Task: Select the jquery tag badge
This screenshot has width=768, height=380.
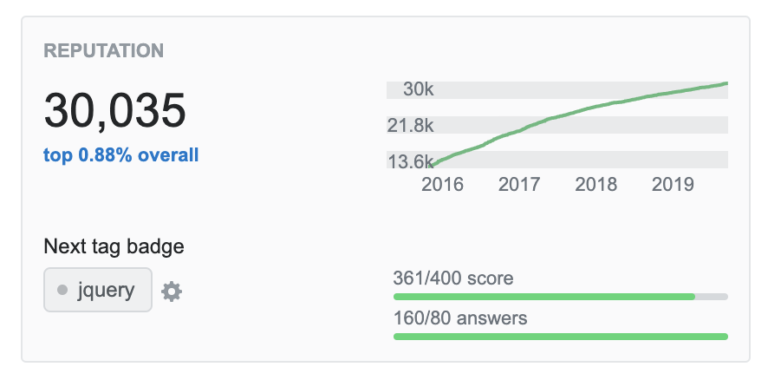Action: 98,290
